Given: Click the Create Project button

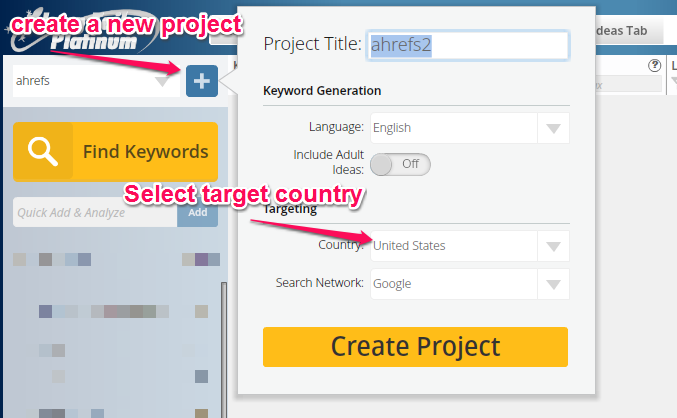Looking at the screenshot, I should pyautogui.click(x=415, y=347).
